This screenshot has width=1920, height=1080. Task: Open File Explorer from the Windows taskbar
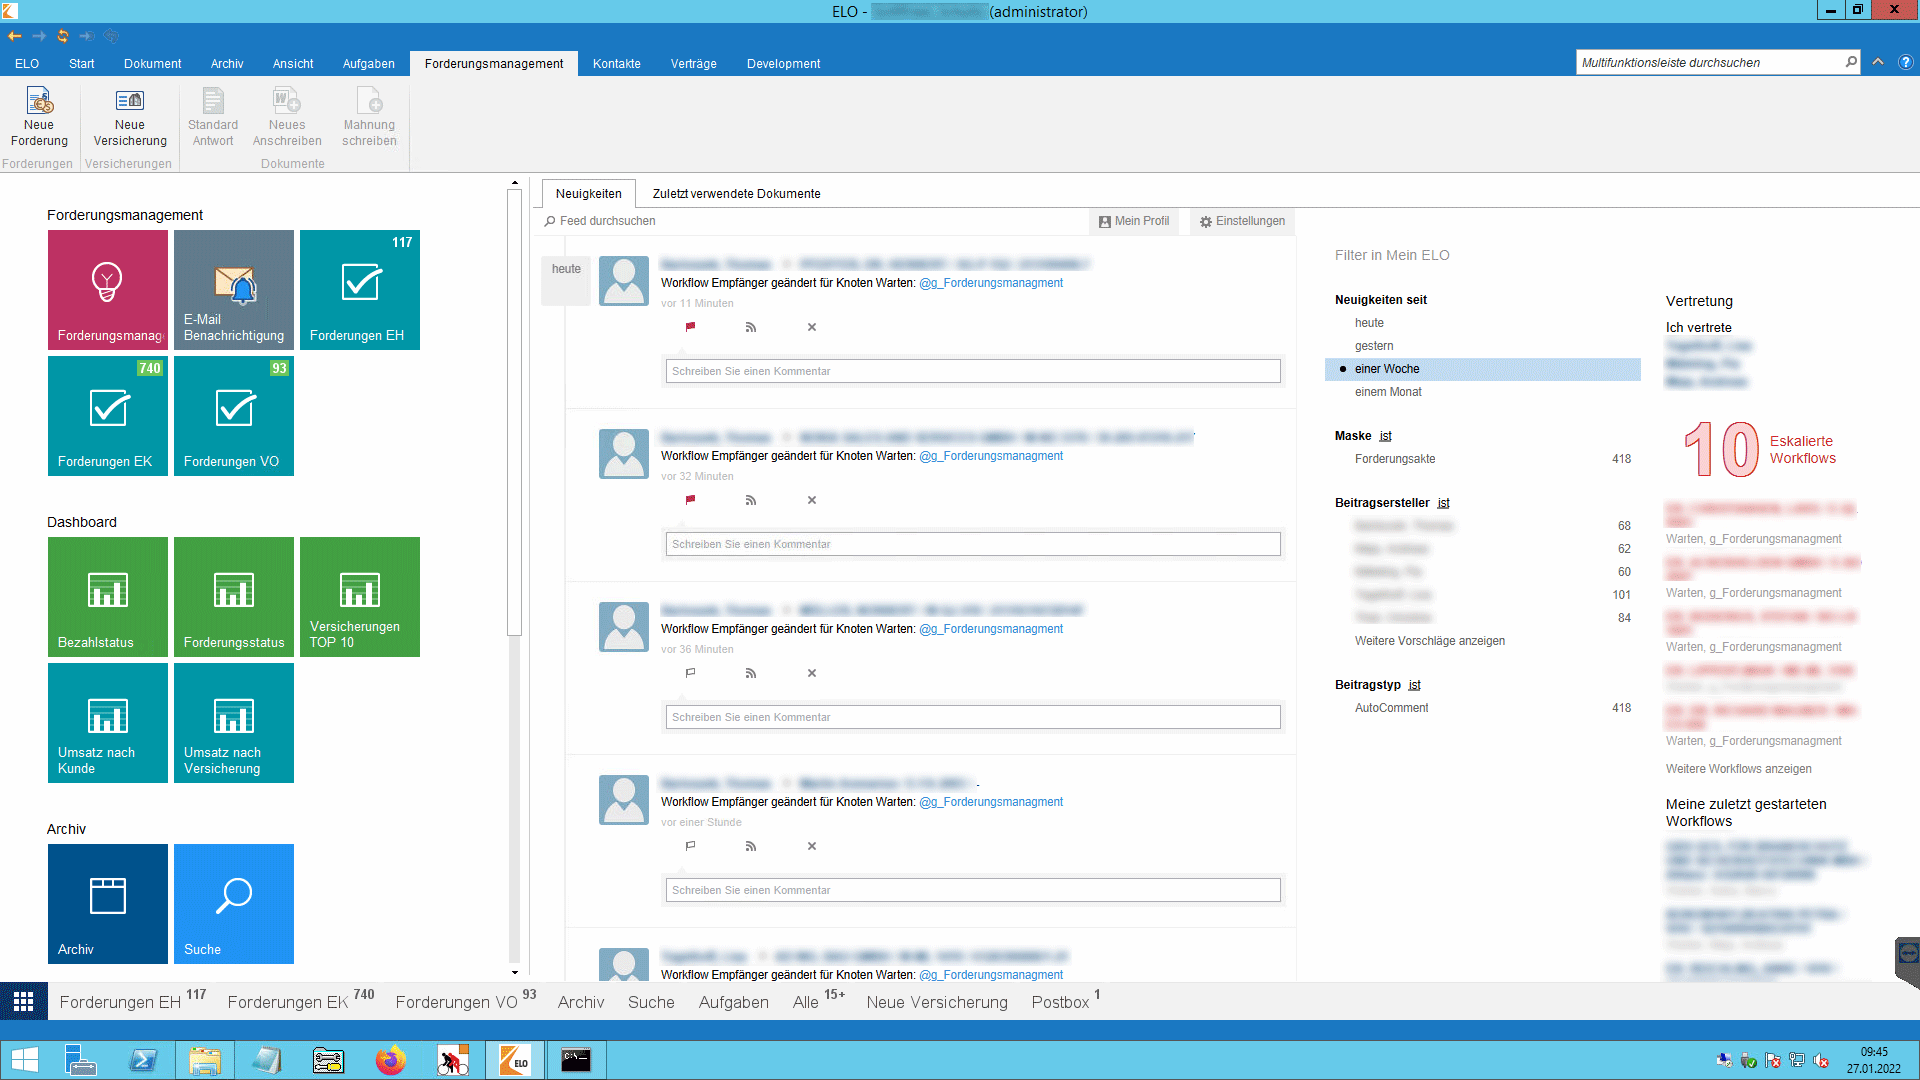[205, 1060]
